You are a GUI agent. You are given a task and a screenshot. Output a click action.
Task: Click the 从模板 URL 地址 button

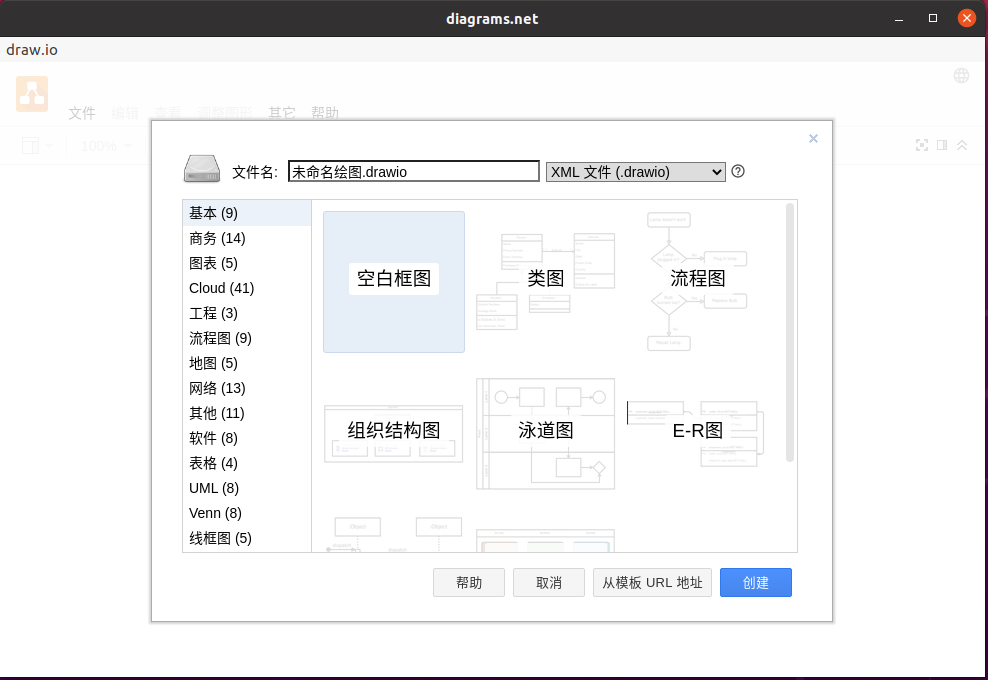pyautogui.click(x=652, y=582)
